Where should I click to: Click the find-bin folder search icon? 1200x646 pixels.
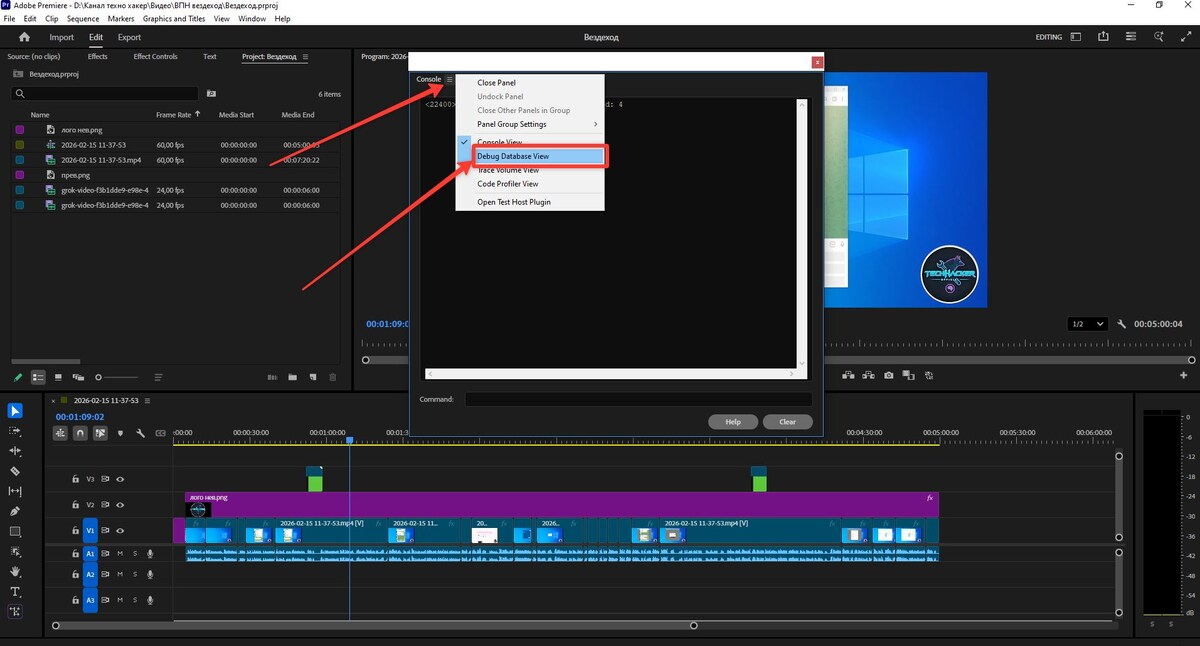(211, 93)
